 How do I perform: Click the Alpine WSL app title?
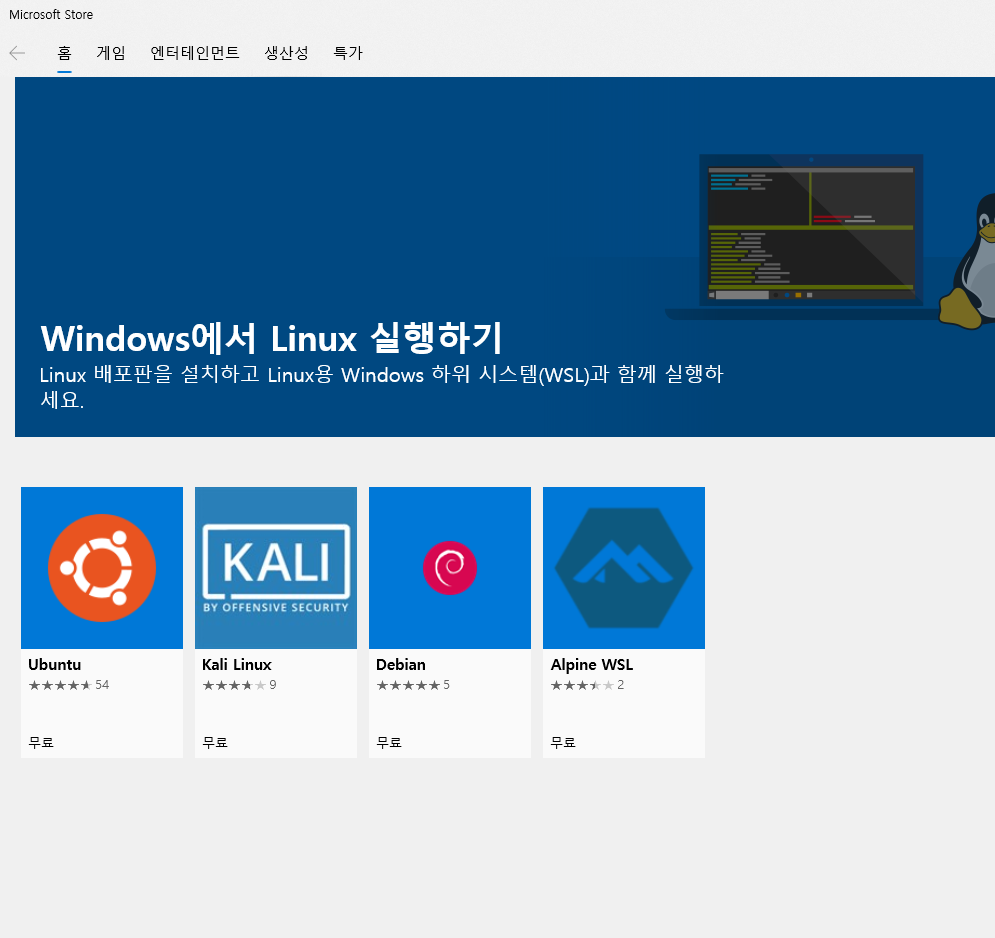591,665
